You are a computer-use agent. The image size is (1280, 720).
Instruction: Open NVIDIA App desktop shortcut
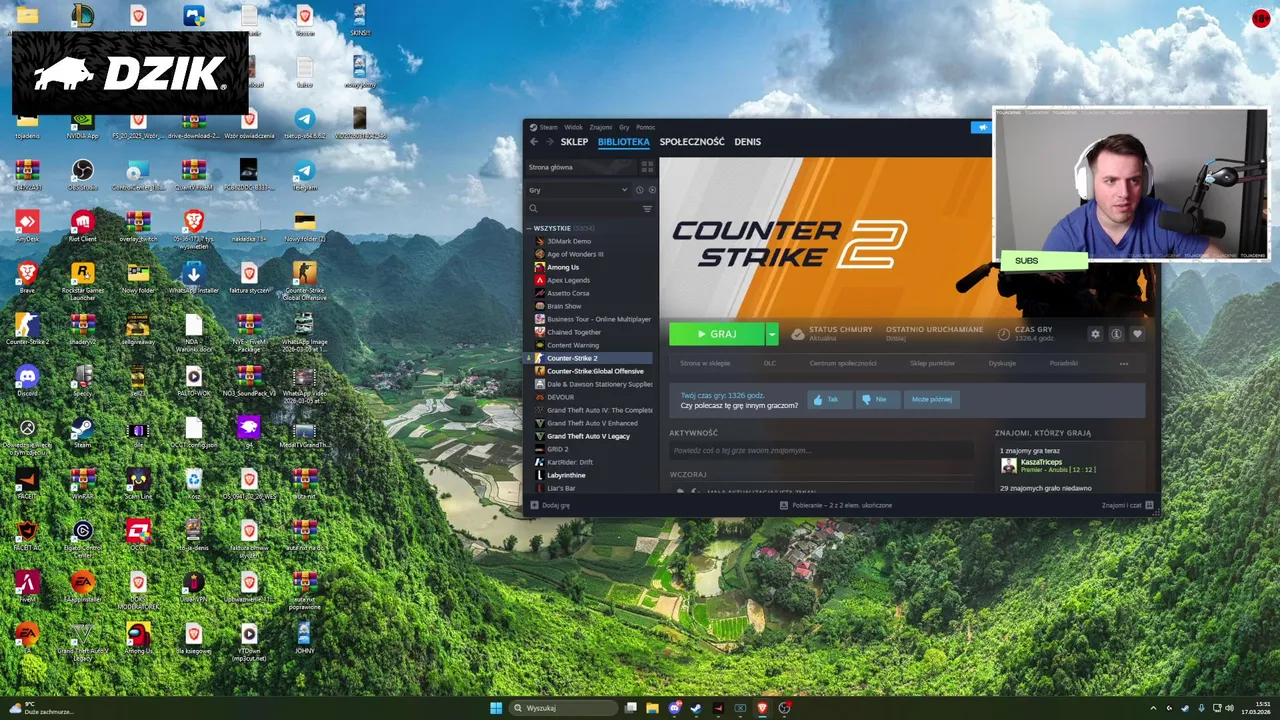[x=83, y=122]
